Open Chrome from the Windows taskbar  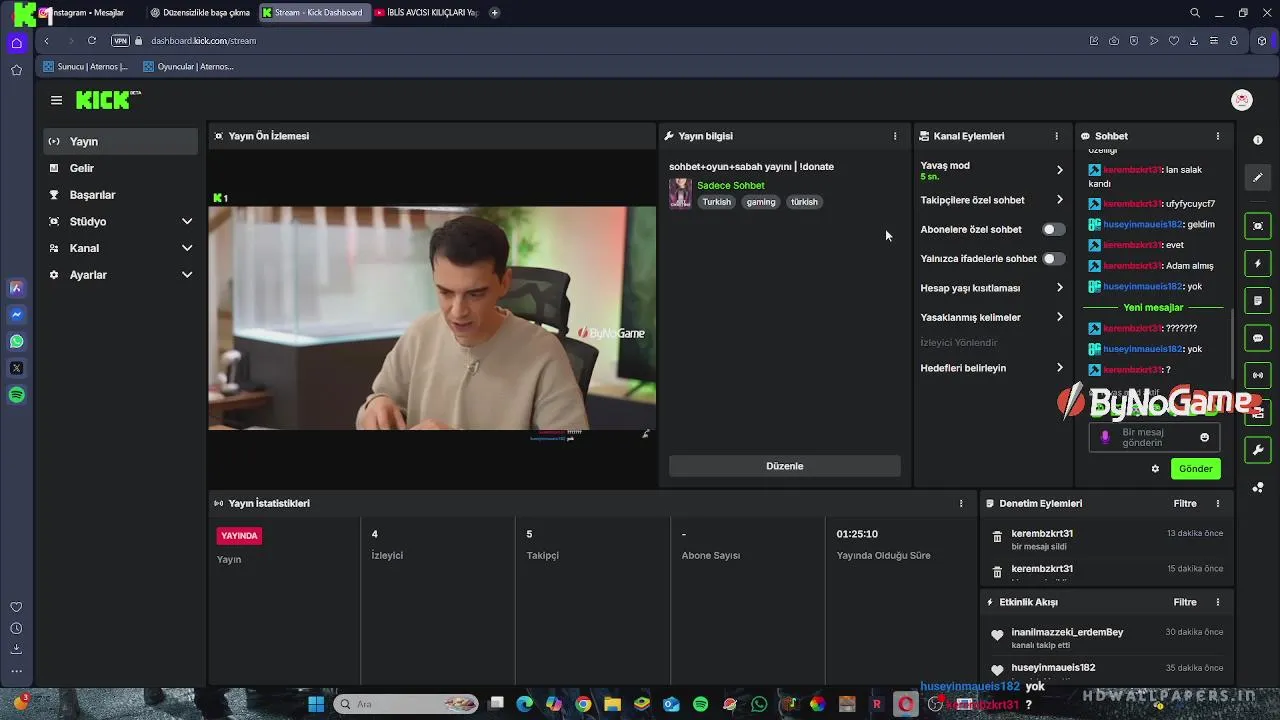[583, 704]
